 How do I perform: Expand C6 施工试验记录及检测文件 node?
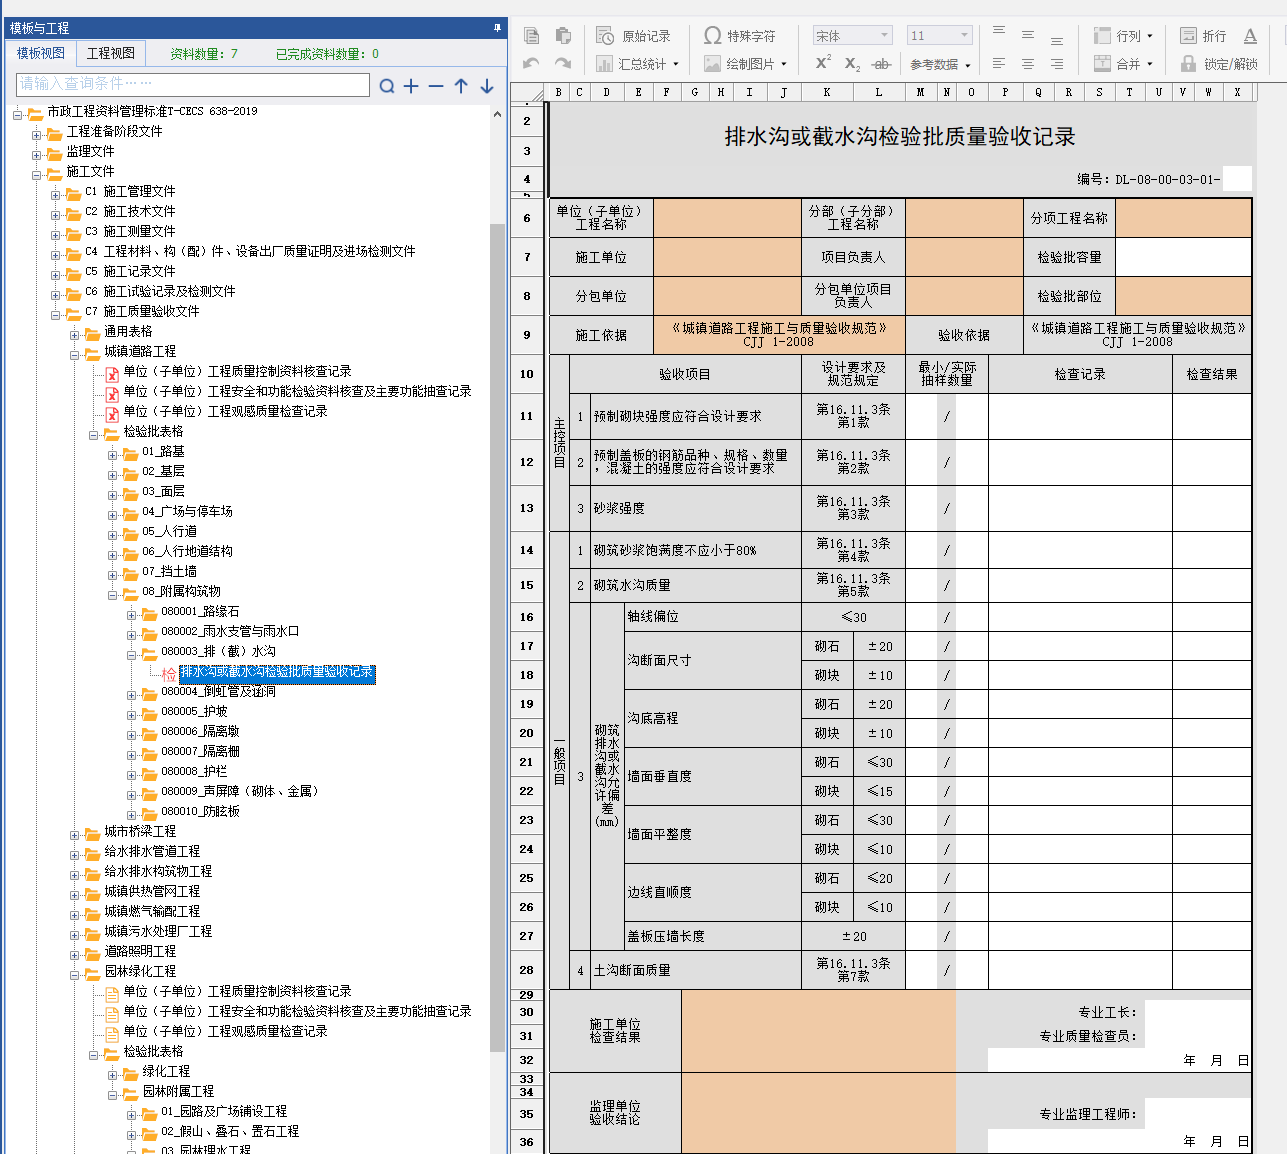click(56, 295)
